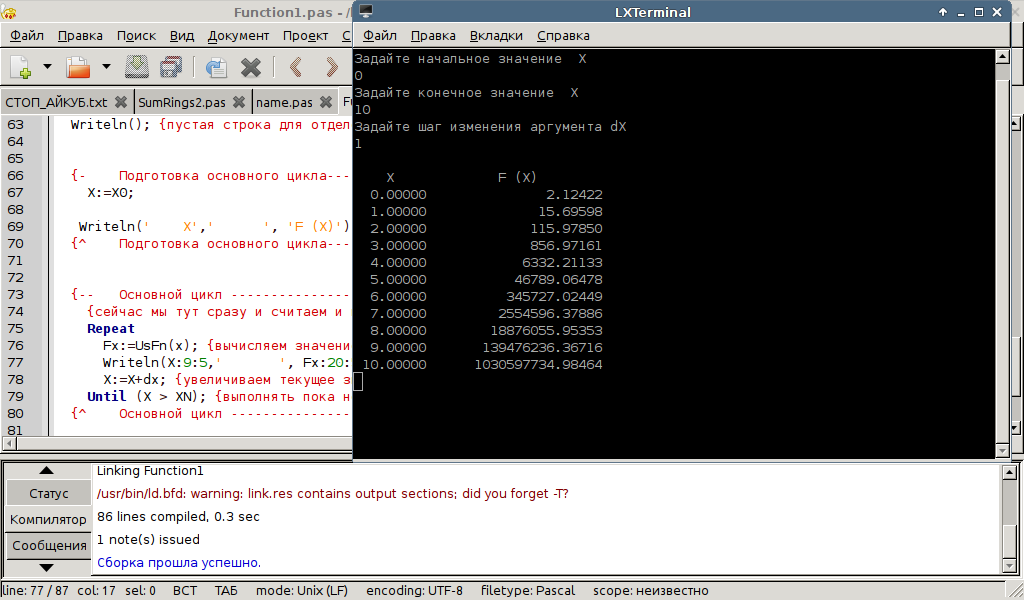Click the ВСТ insert mode indicator
Image resolution: width=1024 pixels, height=600 pixels.
click(x=185, y=591)
